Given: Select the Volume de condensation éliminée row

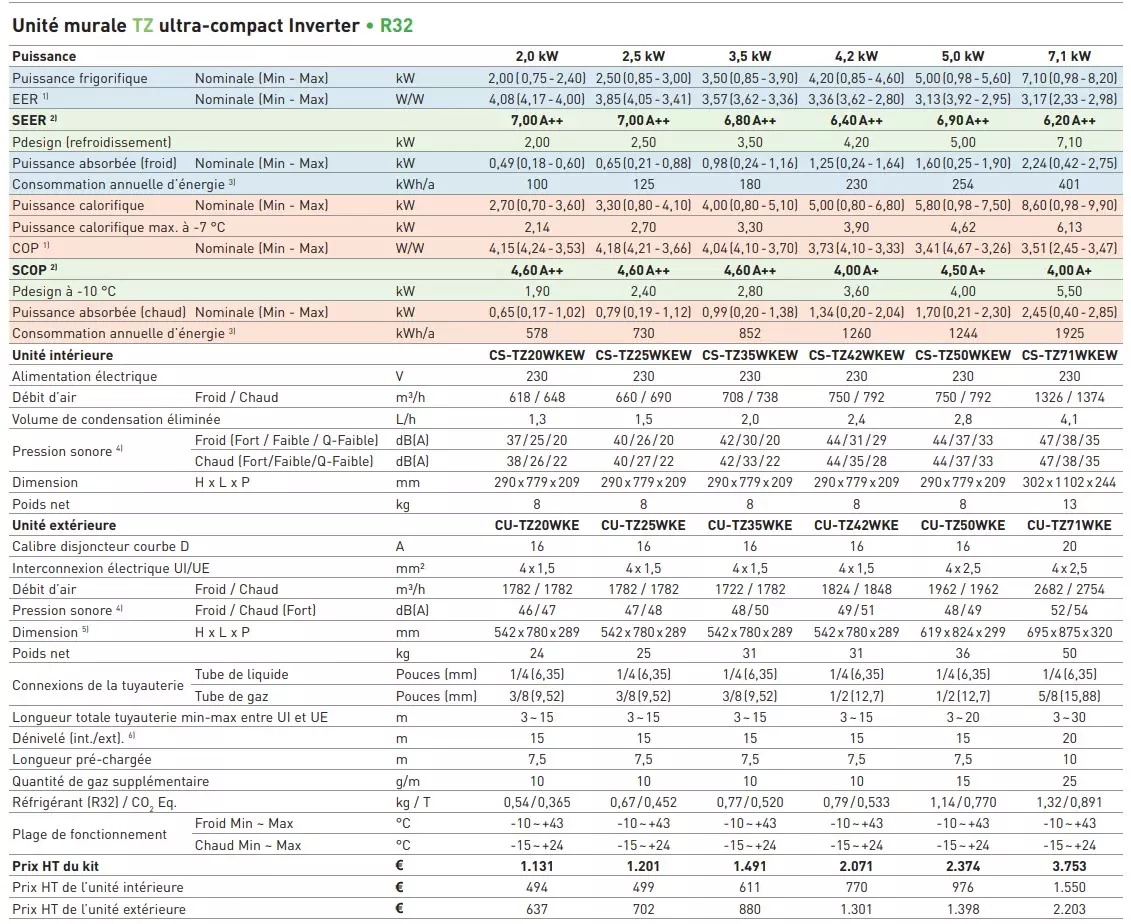Looking at the screenshot, I should tap(116, 419).
